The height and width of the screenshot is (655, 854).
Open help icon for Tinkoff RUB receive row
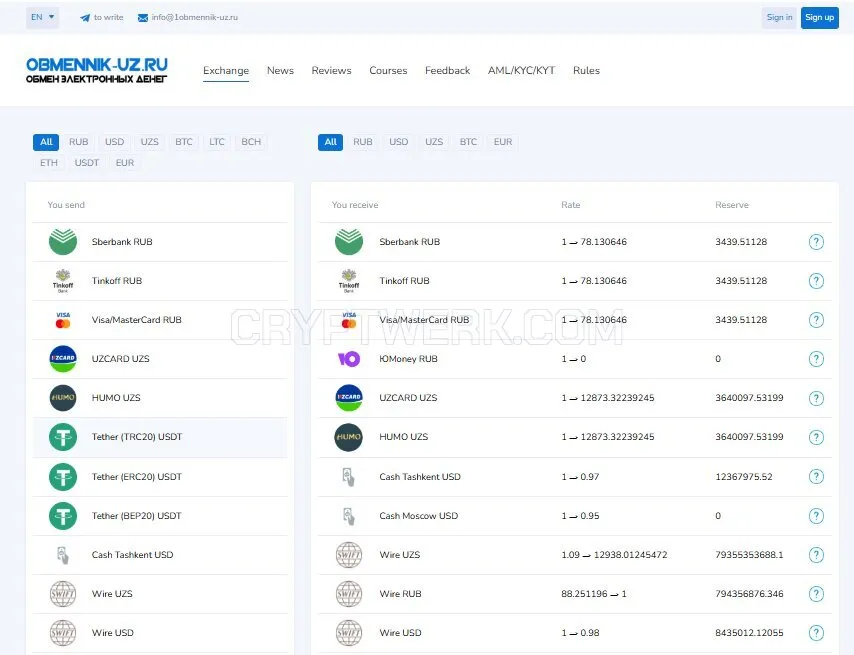(x=816, y=281)
